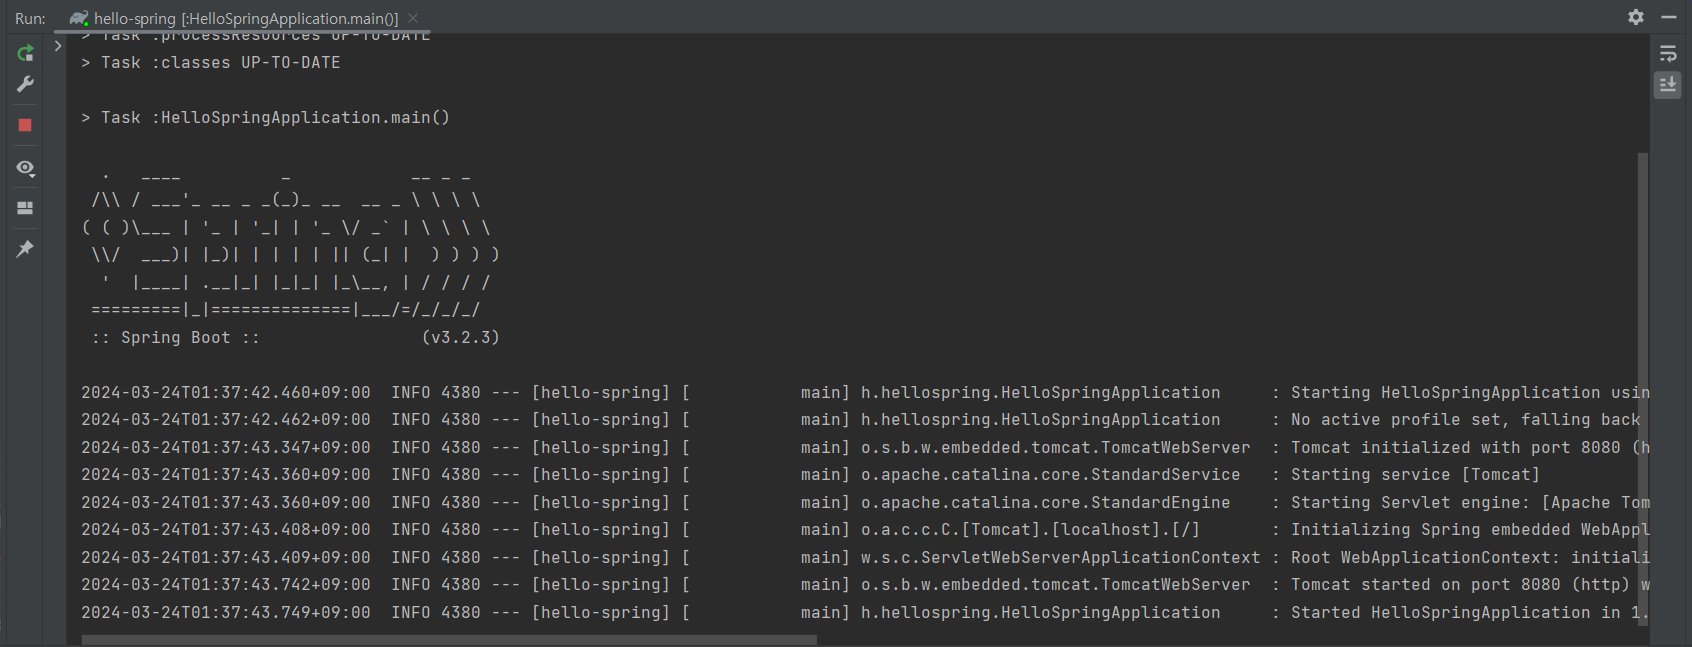The image size is (1692, 647).
Task: Expand the task tree with the chevron arrow
Action: [58, 45]
